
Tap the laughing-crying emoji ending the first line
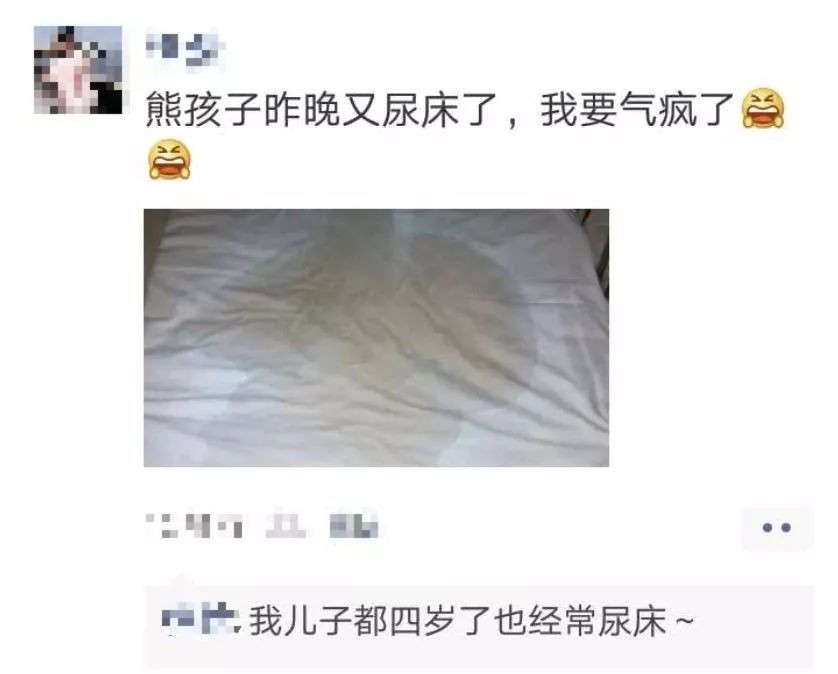(763, 109)
